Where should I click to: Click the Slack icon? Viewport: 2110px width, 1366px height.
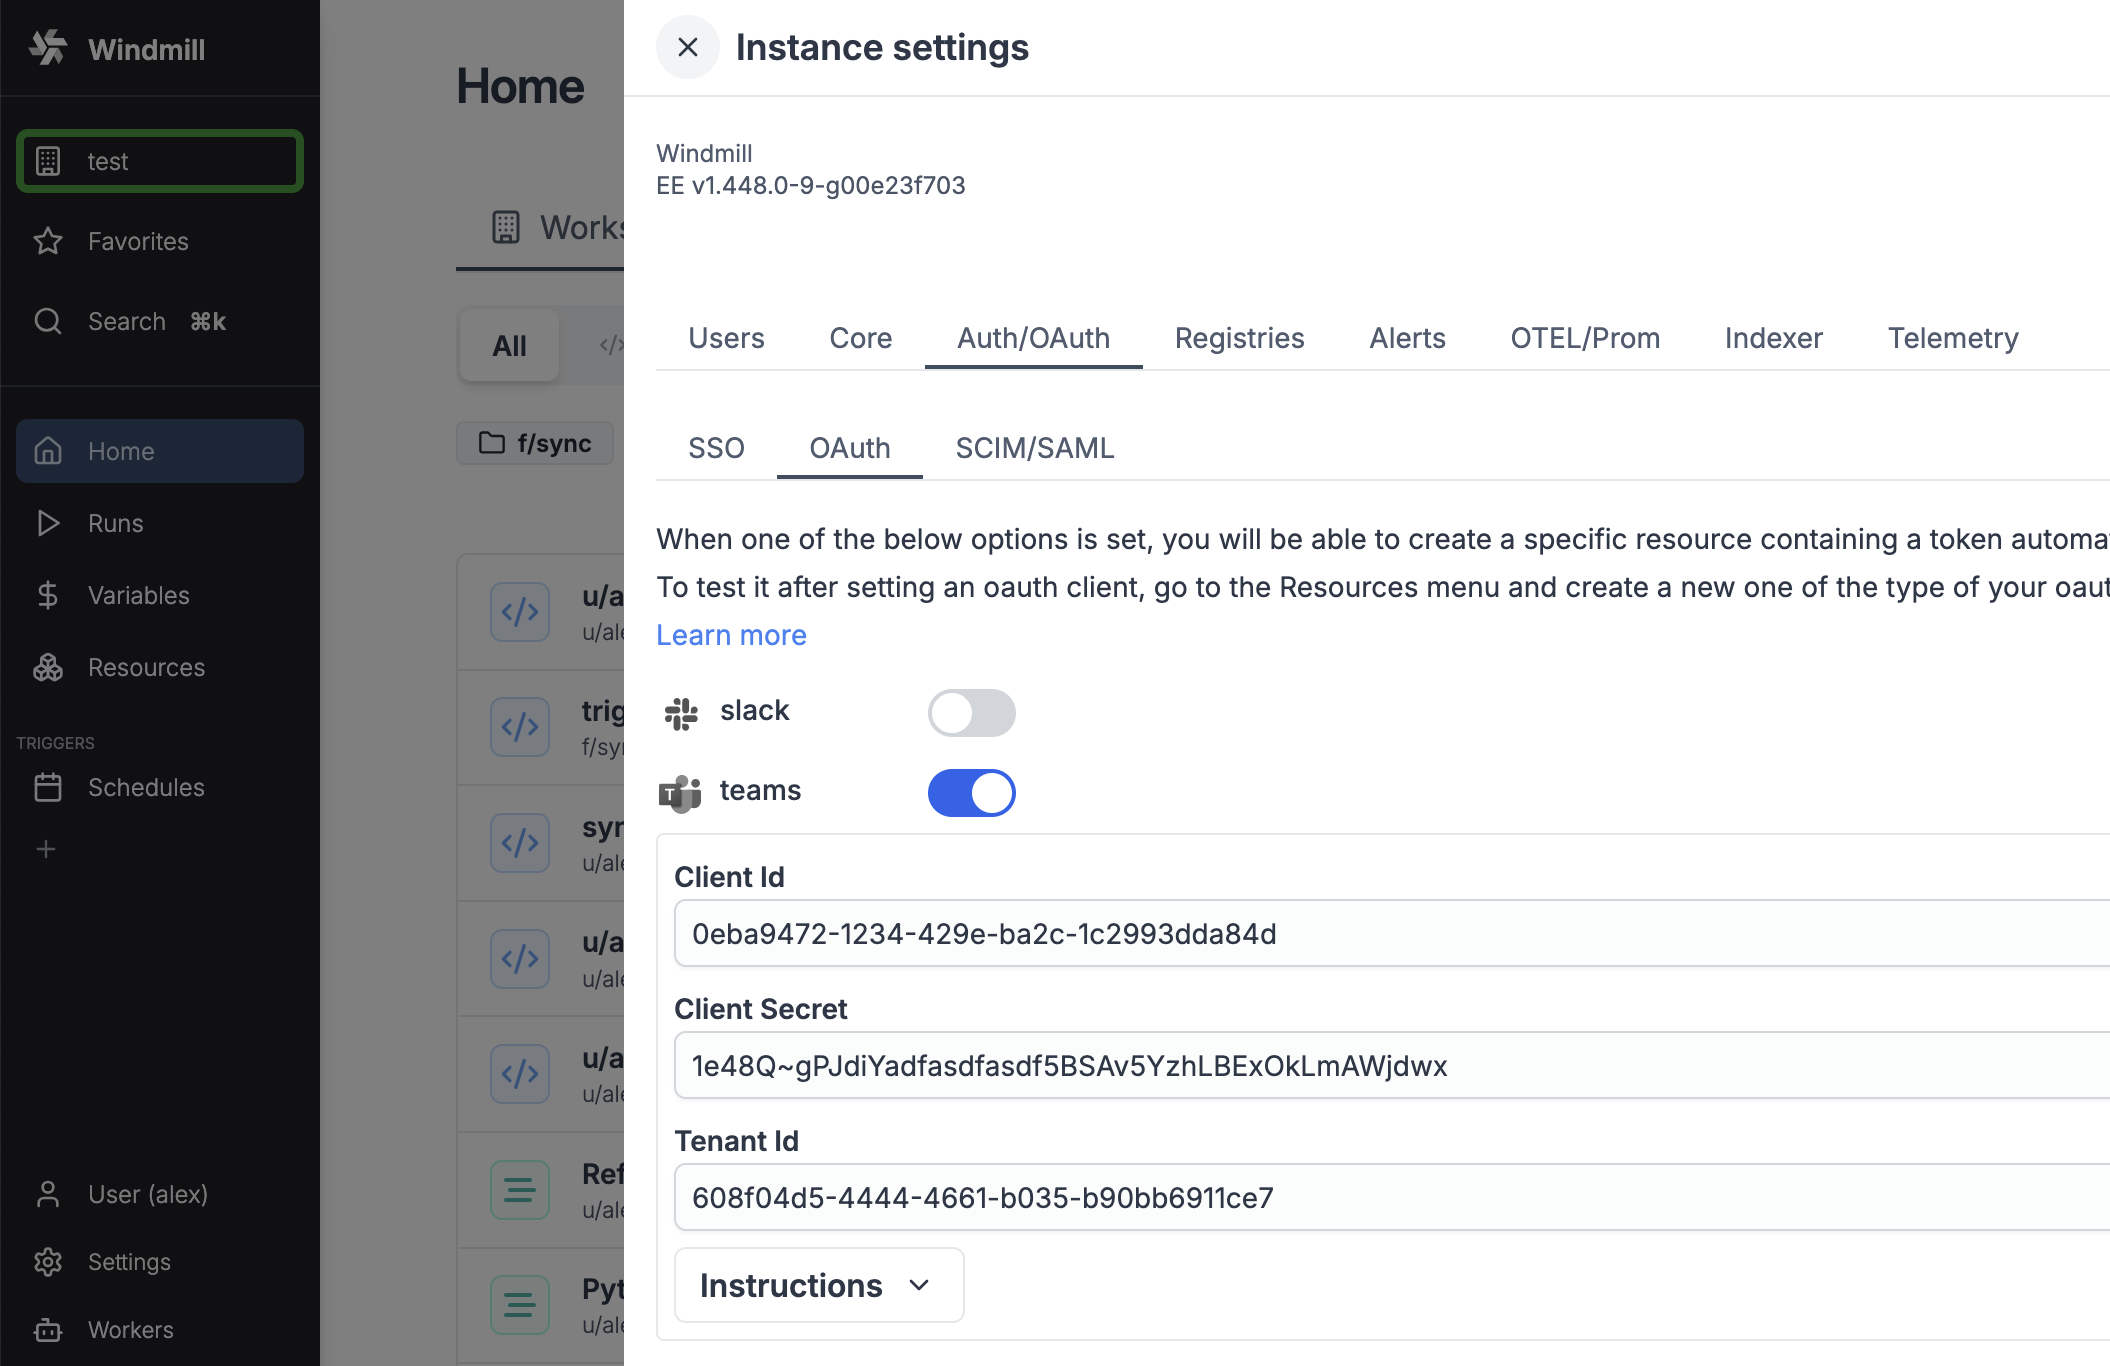681,712
